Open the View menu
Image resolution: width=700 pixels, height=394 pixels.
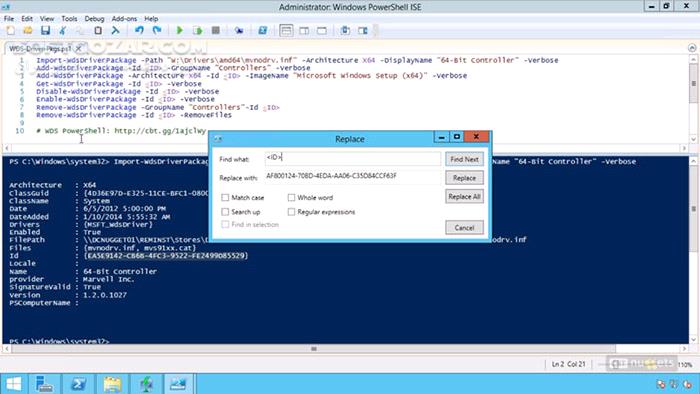click(x=47, y=19)
